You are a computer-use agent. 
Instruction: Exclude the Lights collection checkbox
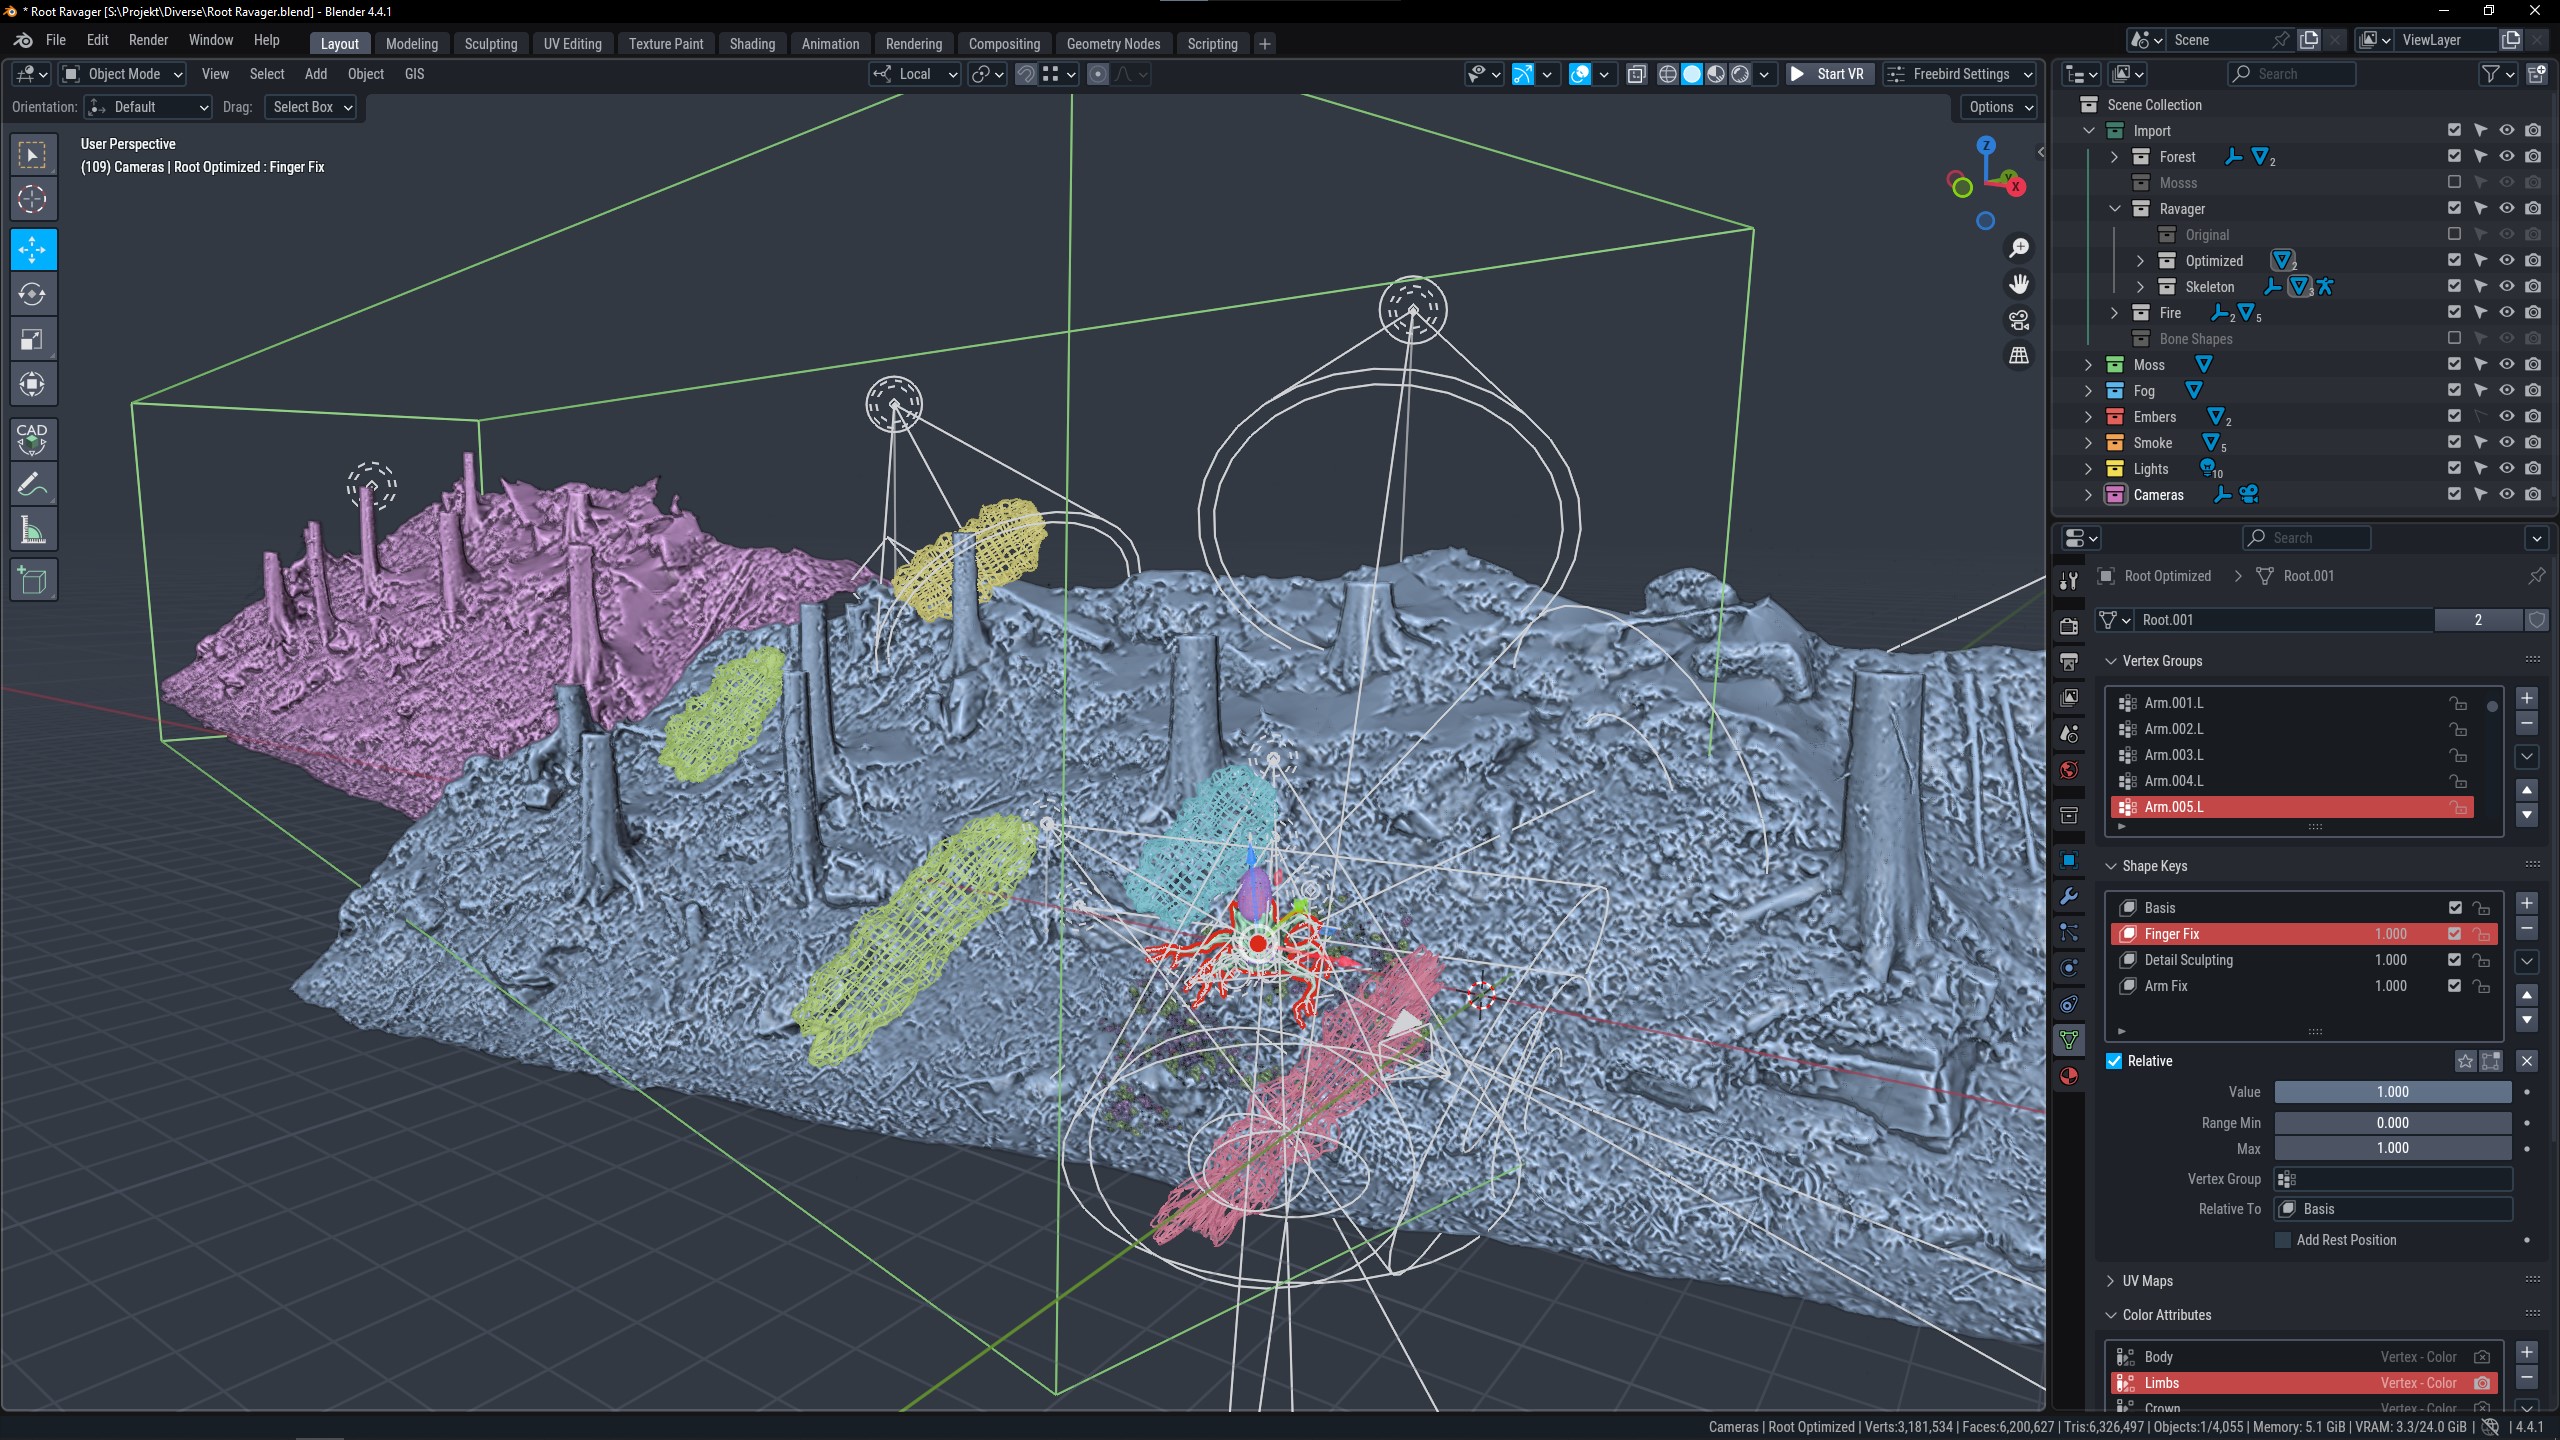(x=2454, y=468)
